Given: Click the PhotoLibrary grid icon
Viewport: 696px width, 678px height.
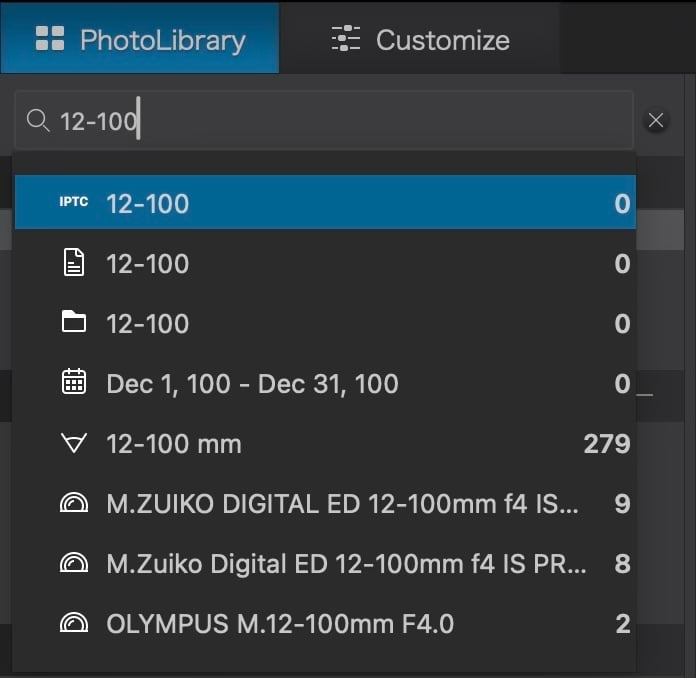Looking at the screenshot, I should pos(49,39).
